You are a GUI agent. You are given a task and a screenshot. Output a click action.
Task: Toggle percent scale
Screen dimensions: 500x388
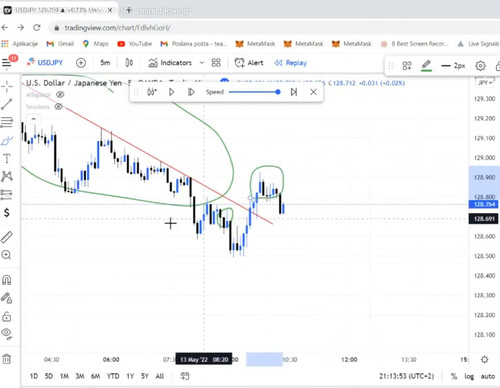click(x=454, y=376)
